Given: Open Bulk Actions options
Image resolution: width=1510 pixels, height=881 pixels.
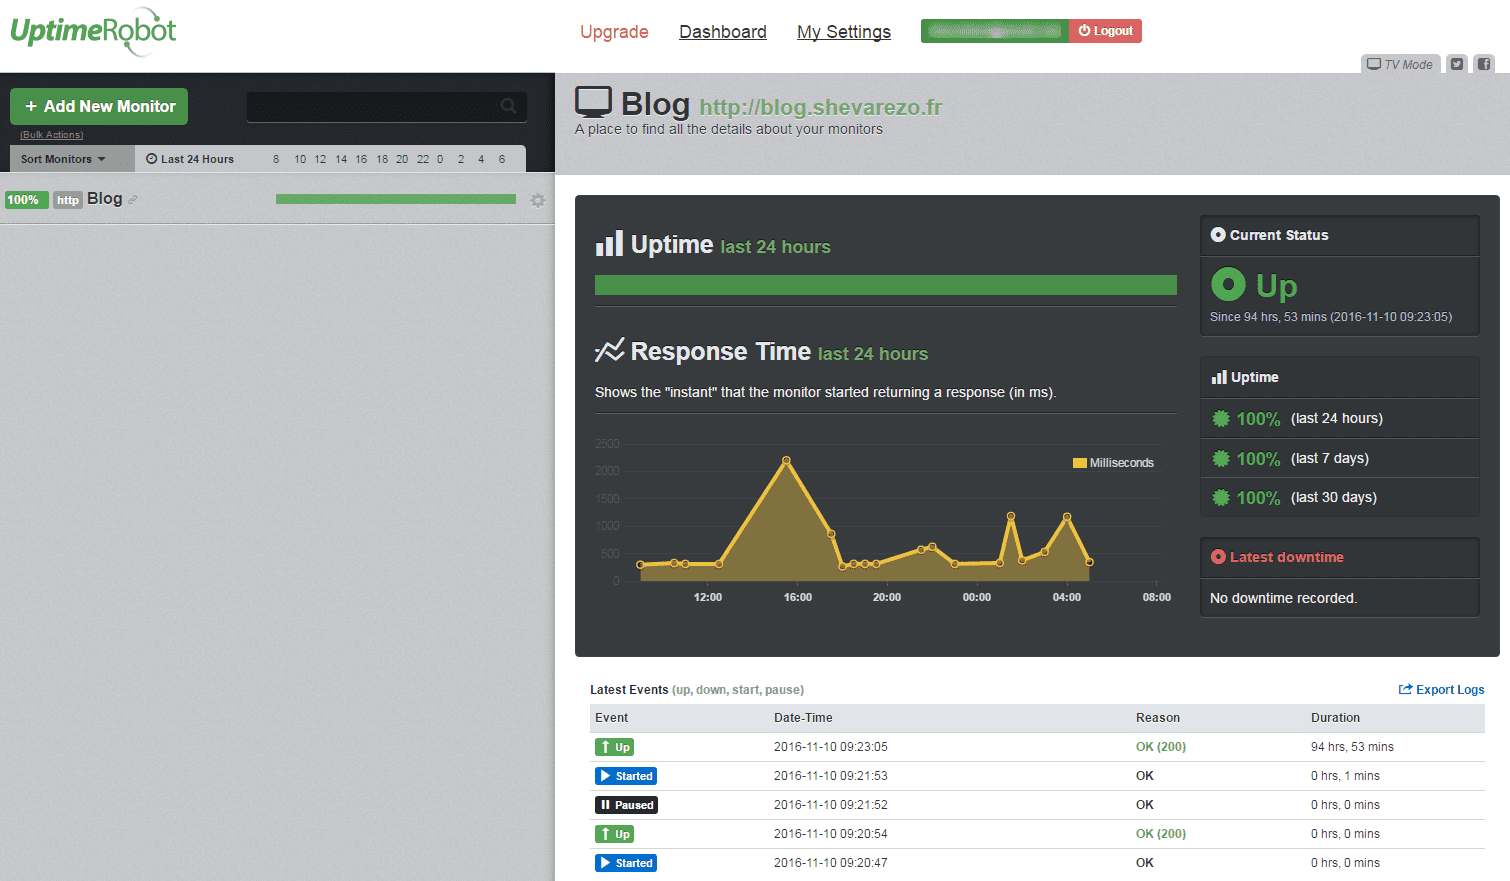Looking at the screenshot, I should click(52, 135).
